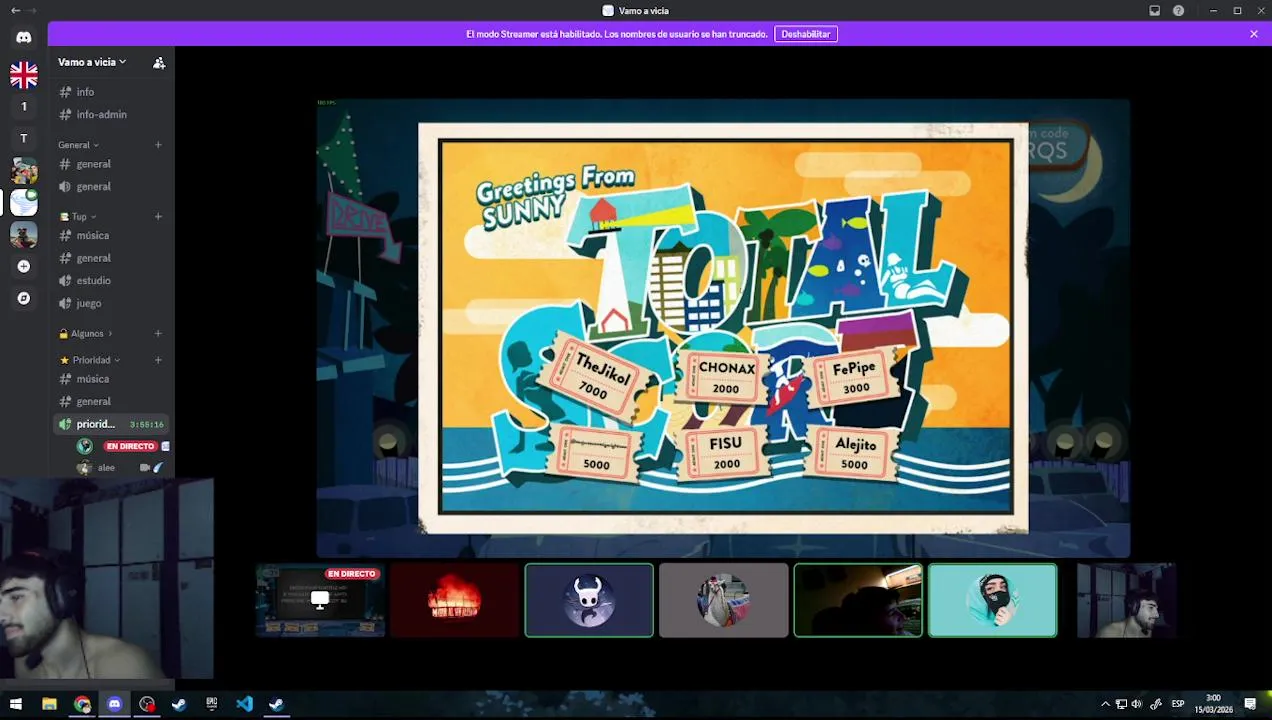Open Windows notification center icon
Screen dimensions: 1272x720
1250,704
